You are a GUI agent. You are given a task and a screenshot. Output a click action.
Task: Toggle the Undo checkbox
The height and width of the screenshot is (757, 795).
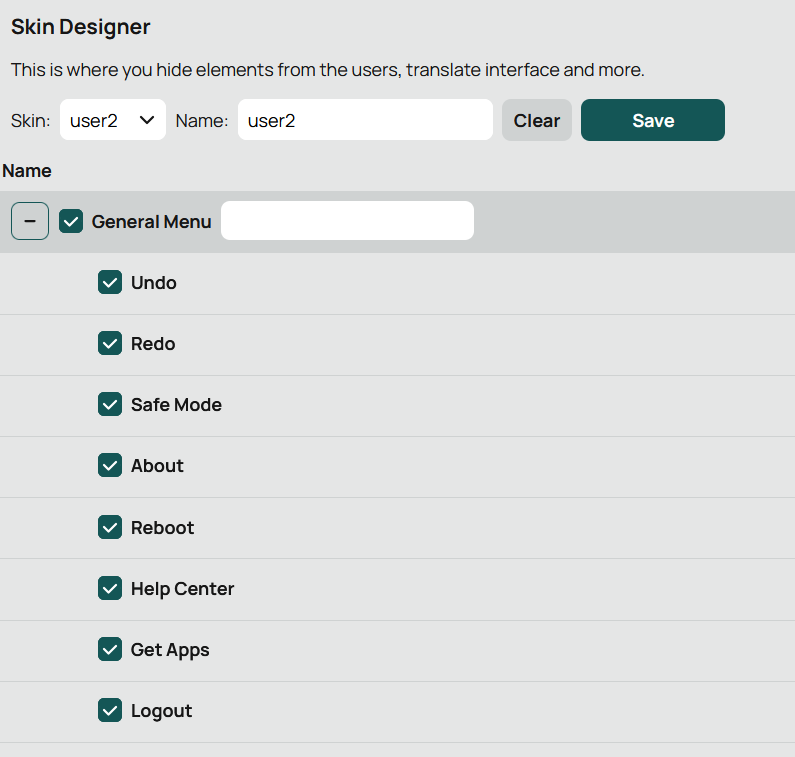tap(110, 282)
